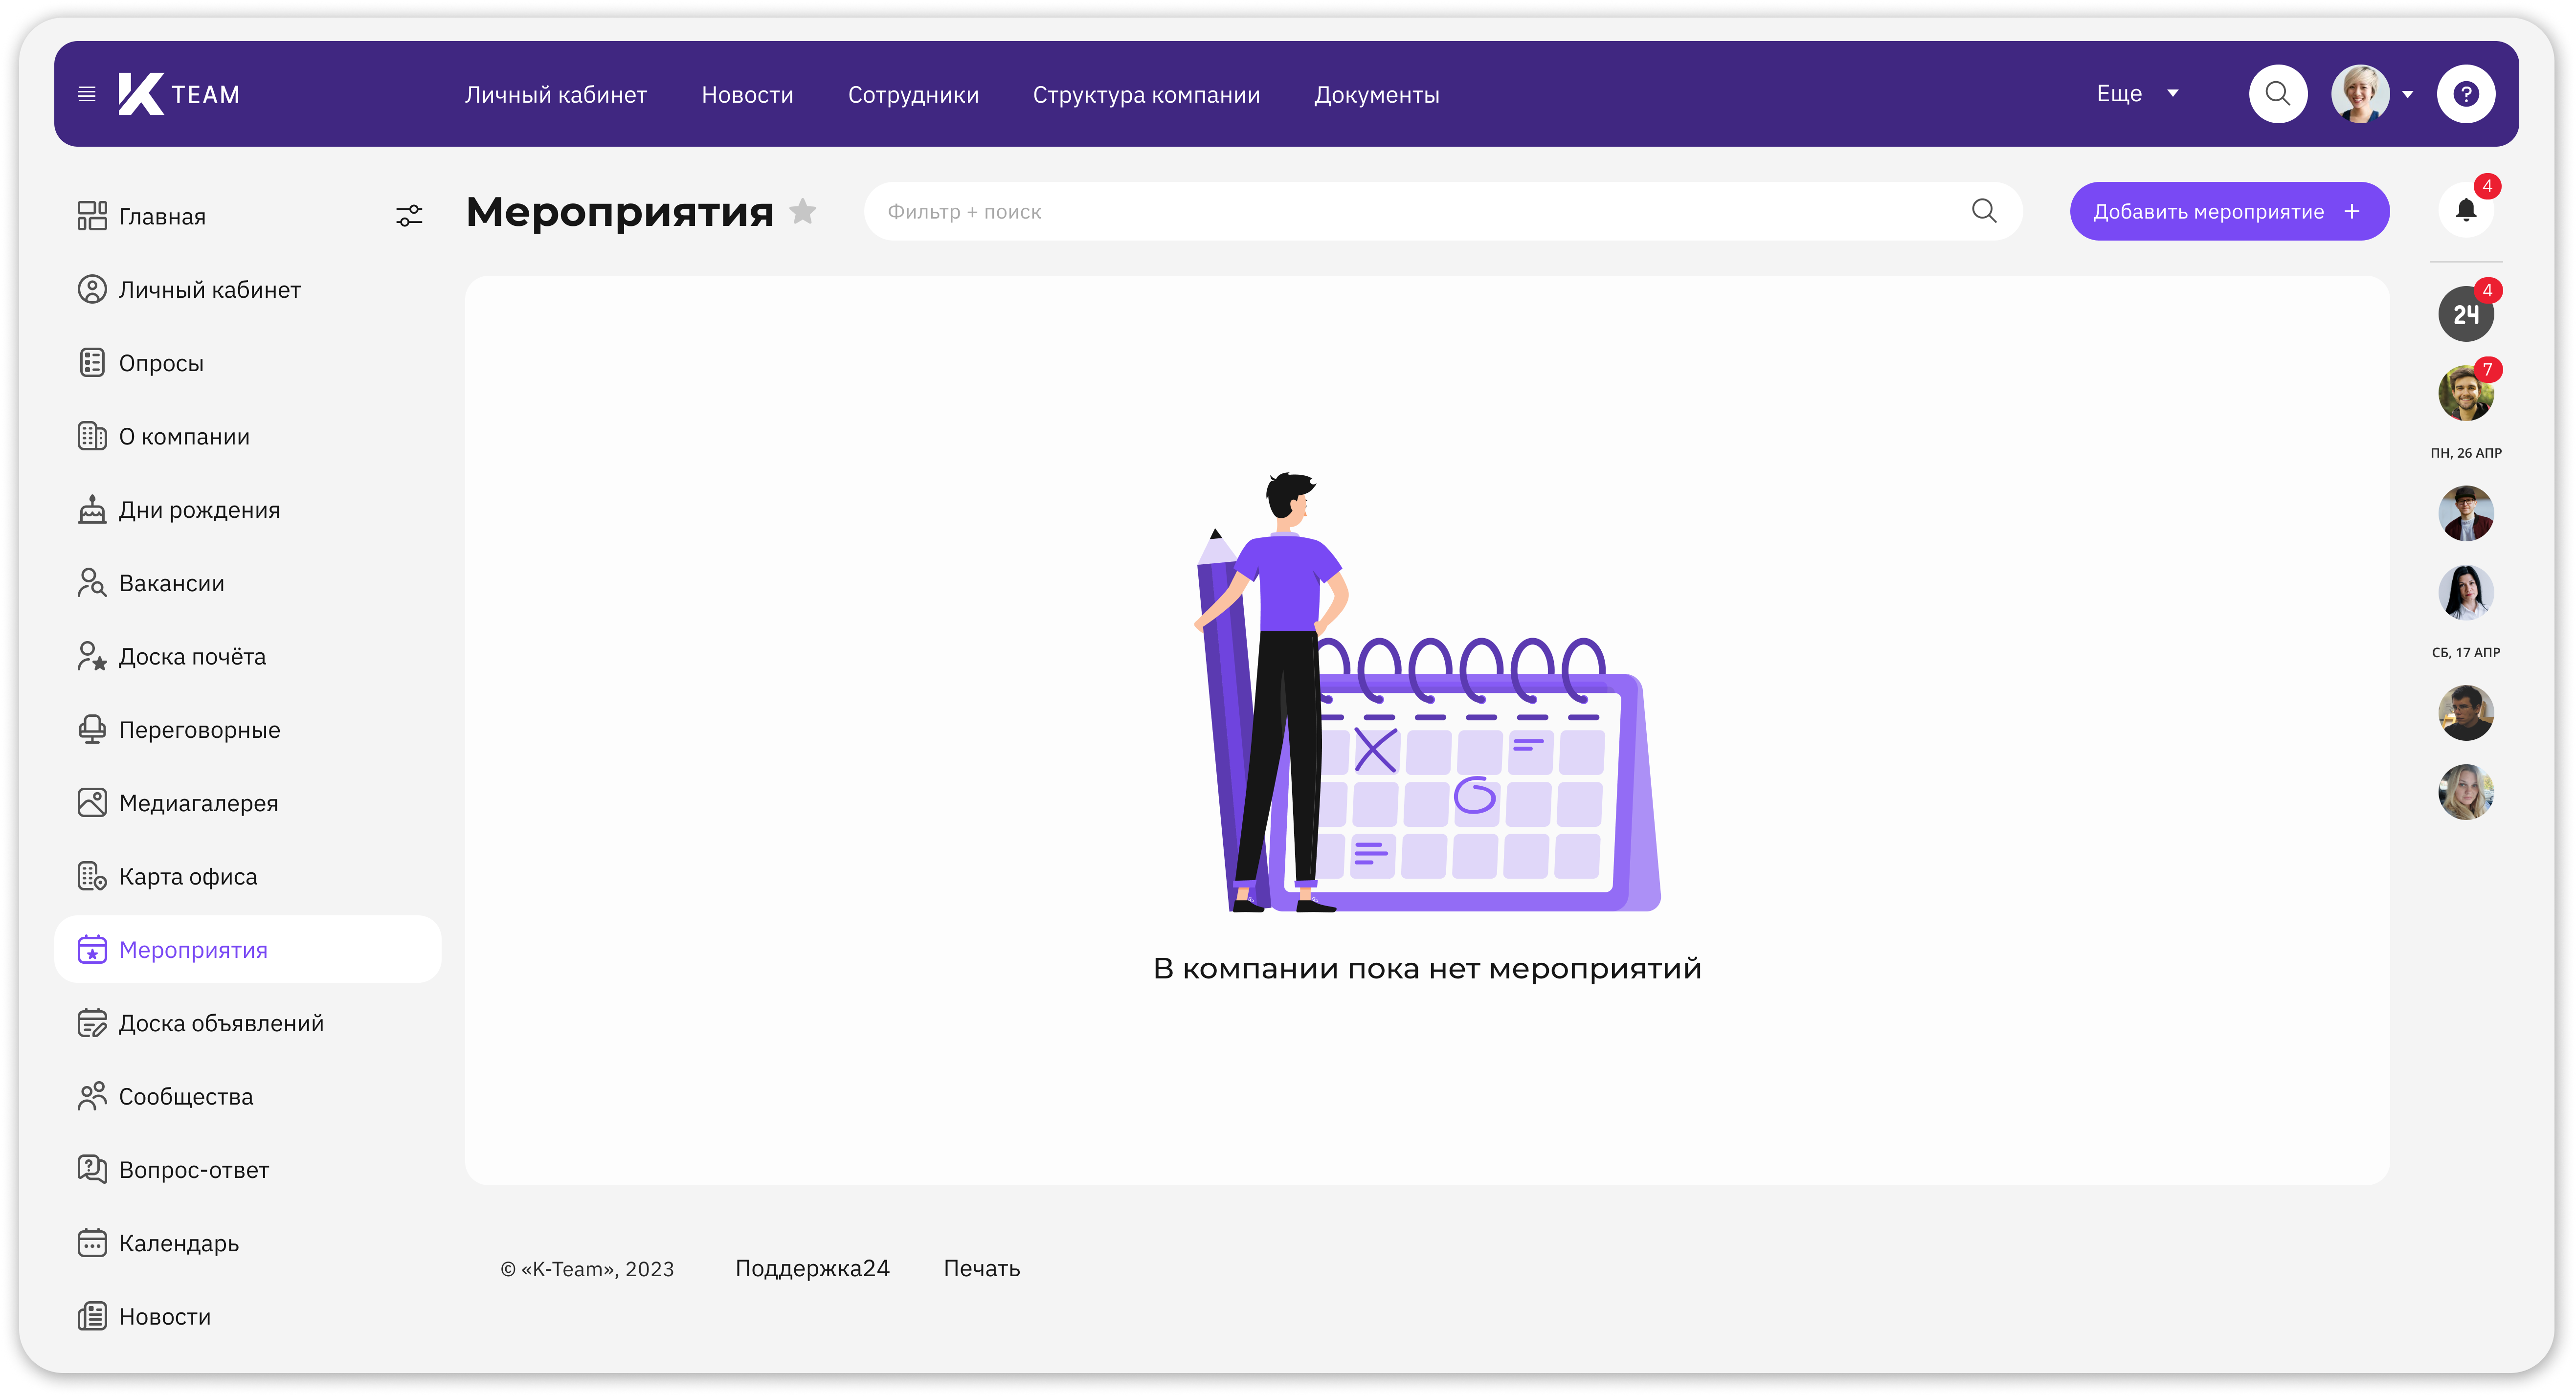Click the magnifier in filter field
Image resolution: width=2576 pixels, height=1396 pixels.
click(x=1984, y=211)
